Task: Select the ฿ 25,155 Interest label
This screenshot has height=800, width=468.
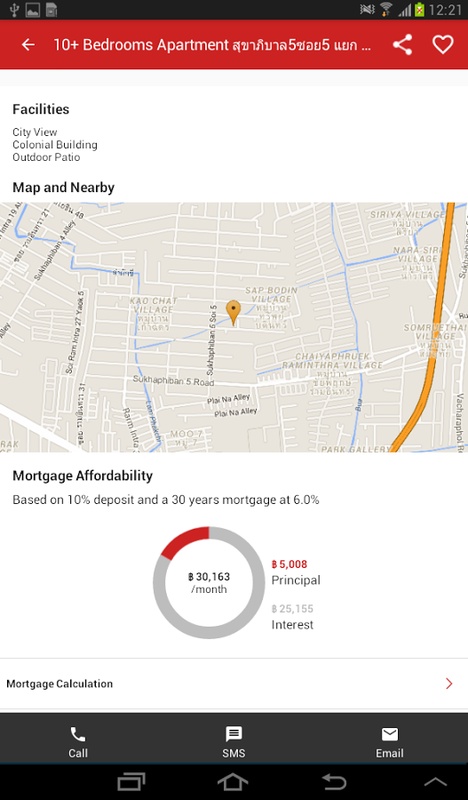Action: tap(292, 616)
